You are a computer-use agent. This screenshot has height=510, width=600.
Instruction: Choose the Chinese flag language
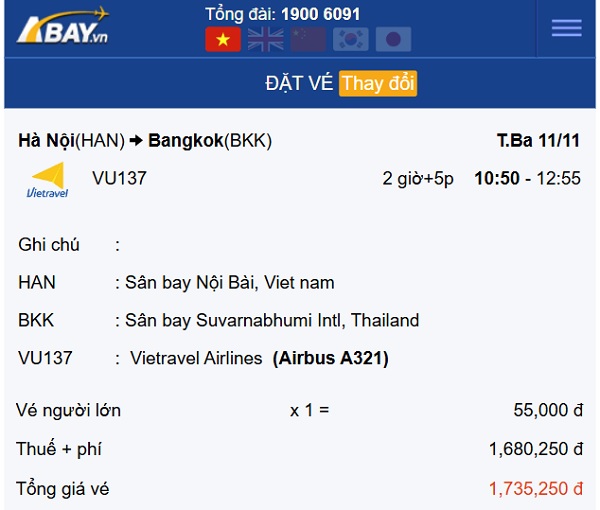(x=308, y=39)
